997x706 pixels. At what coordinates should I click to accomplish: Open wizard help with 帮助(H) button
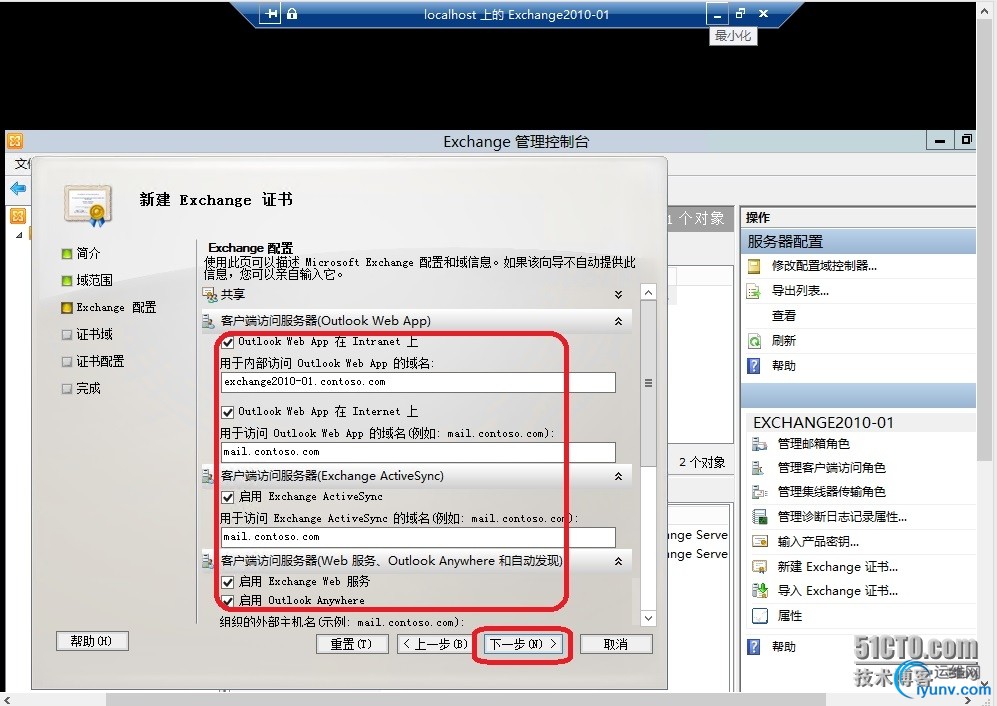tap(92, 641)
